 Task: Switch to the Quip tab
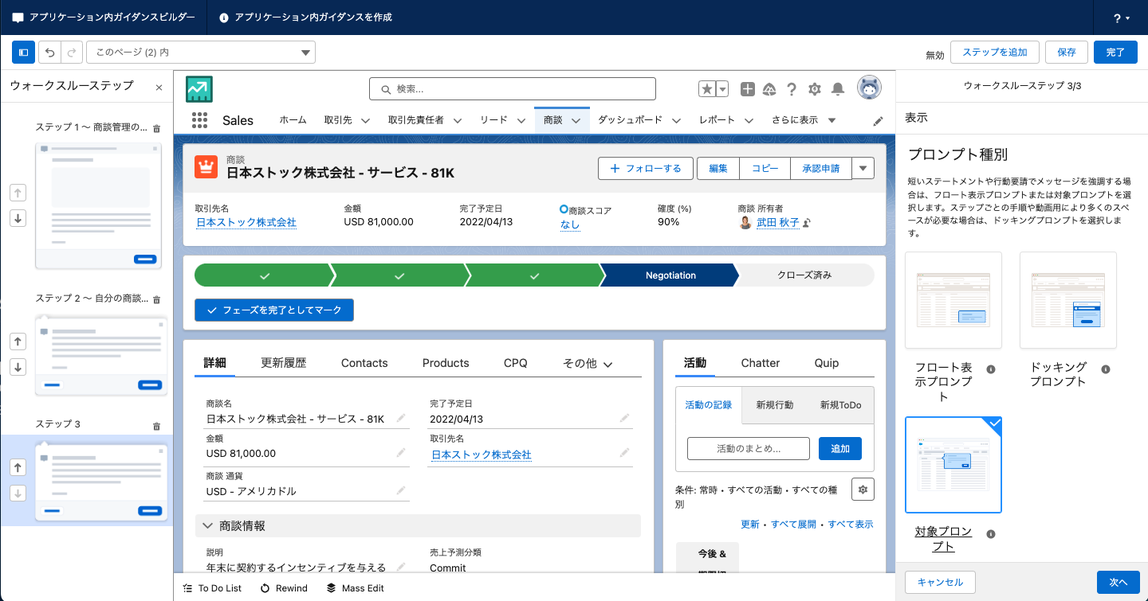point(827,363)
